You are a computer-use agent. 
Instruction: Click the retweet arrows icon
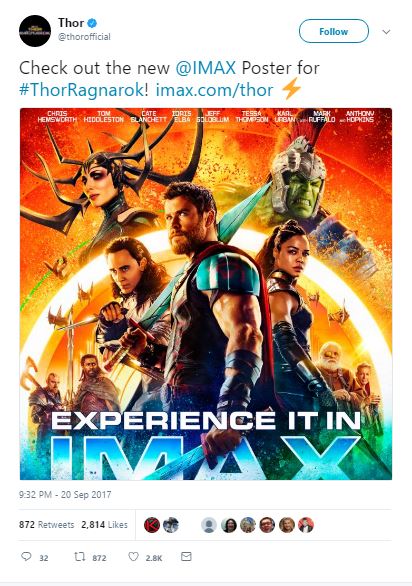(79, 557)
